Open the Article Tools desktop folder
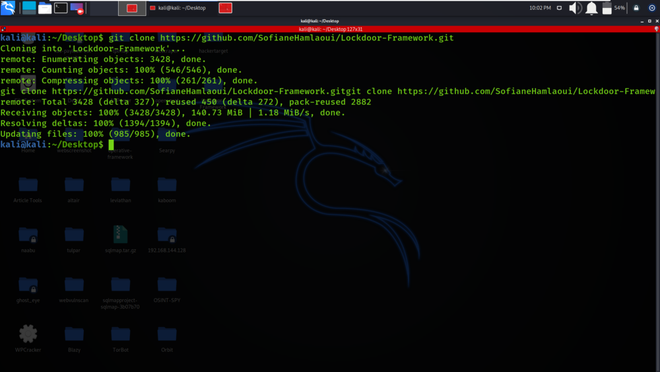 [x=28, y=189]
